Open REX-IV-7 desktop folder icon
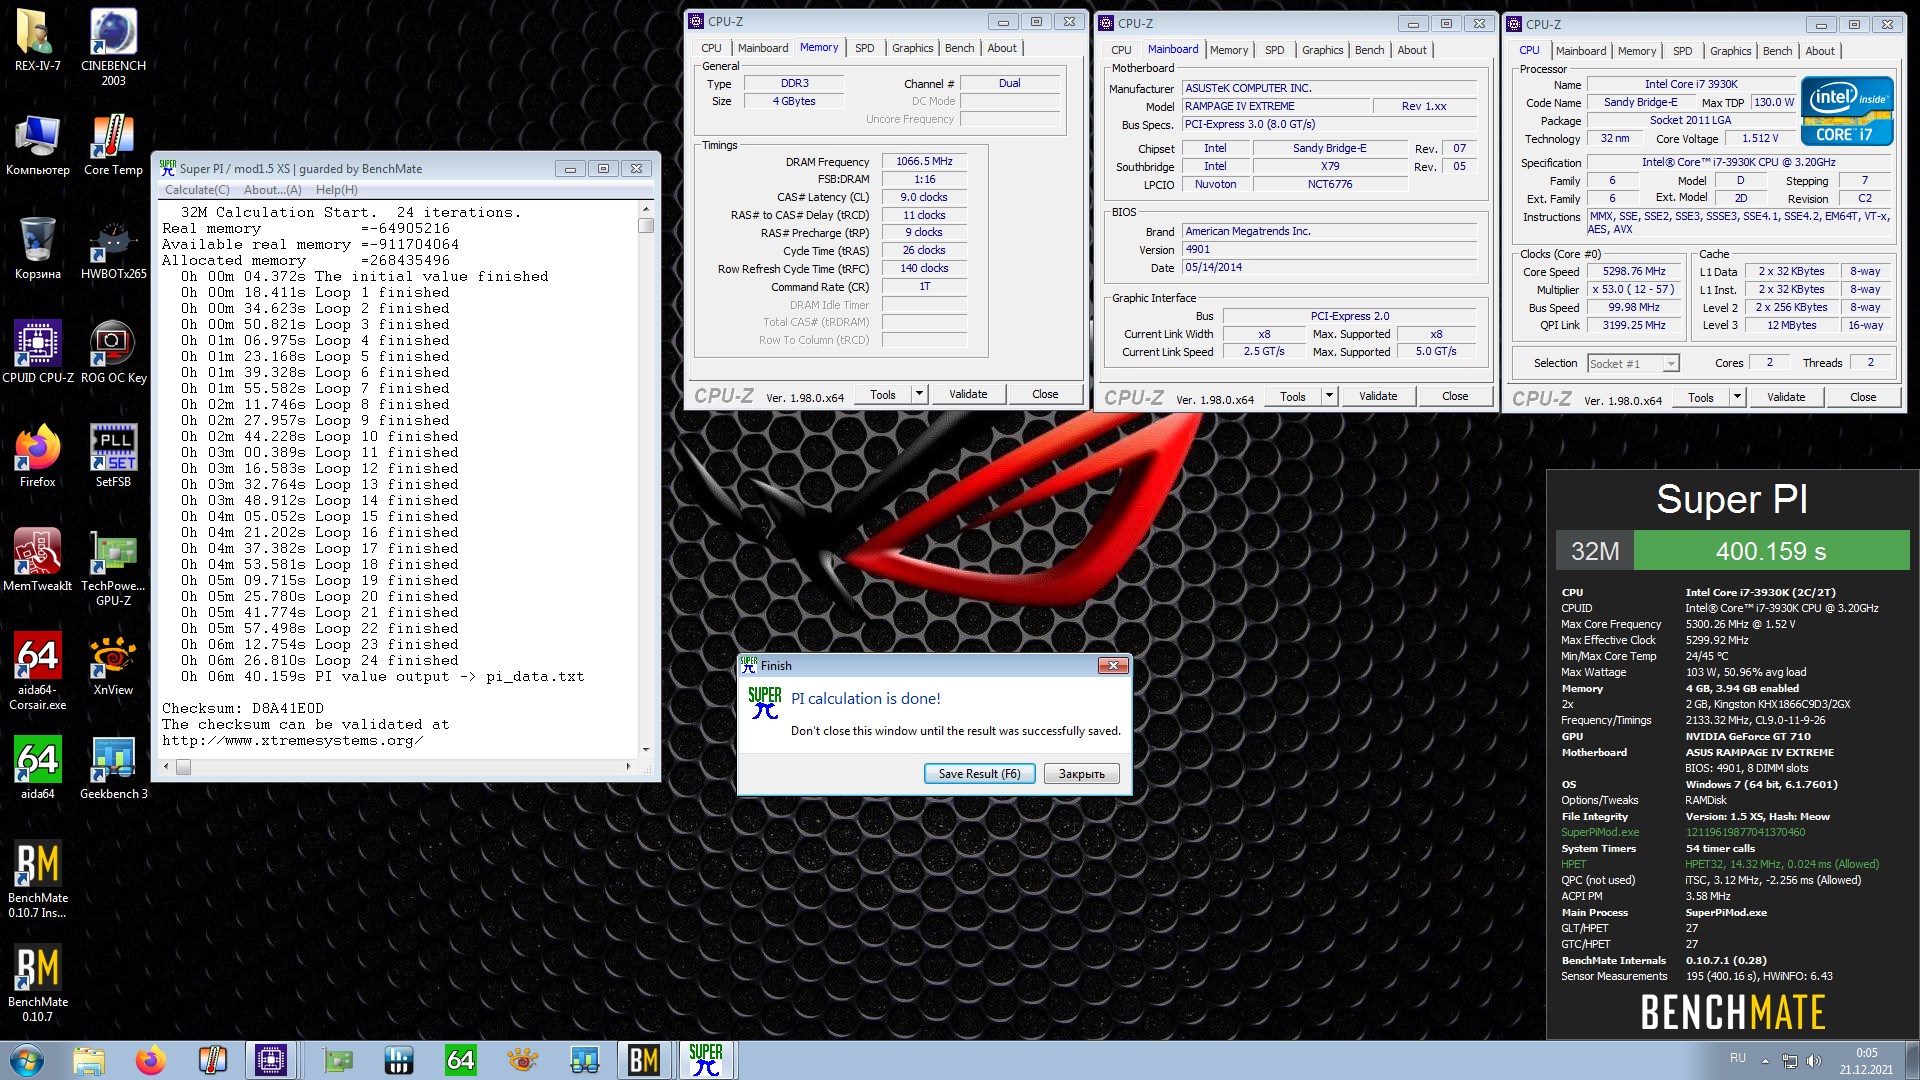The height and width of the screenshot is (1080, 1920). (x=37, y=40)
